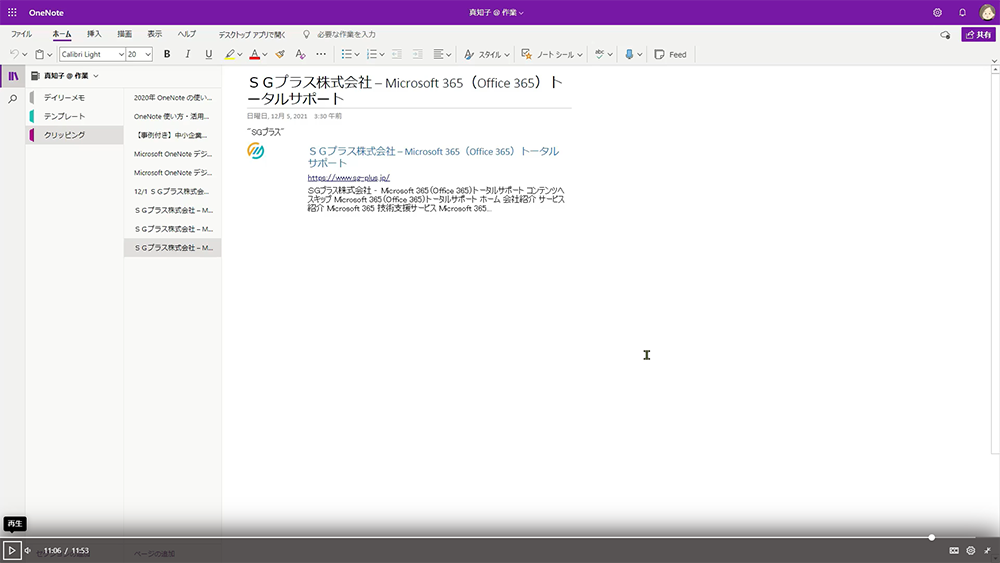Screen dimensions: 1000x563
Task: Click the share button
Action: pos(978,34)
